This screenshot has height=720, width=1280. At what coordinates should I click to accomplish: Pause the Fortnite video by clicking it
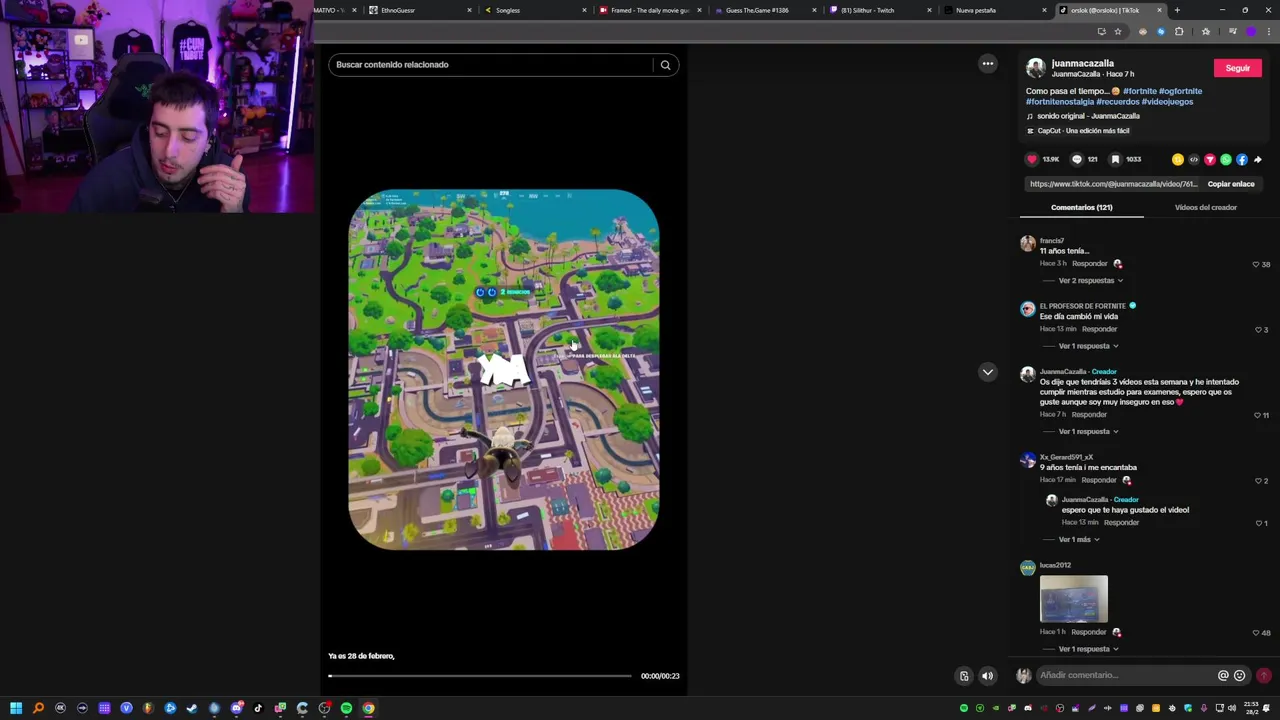click(504, 370)
